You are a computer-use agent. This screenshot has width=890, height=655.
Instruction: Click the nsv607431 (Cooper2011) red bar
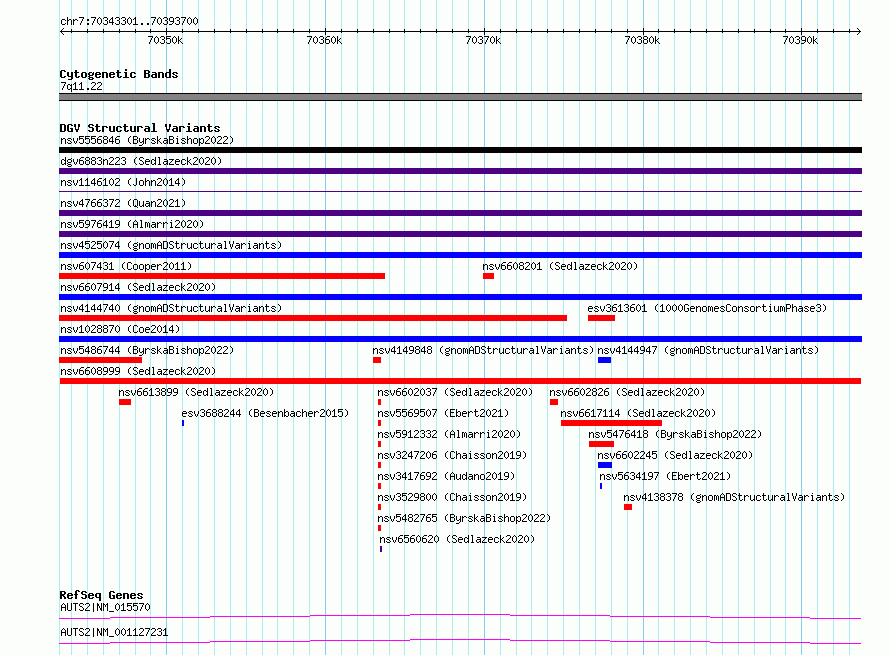tap(222, 276)
